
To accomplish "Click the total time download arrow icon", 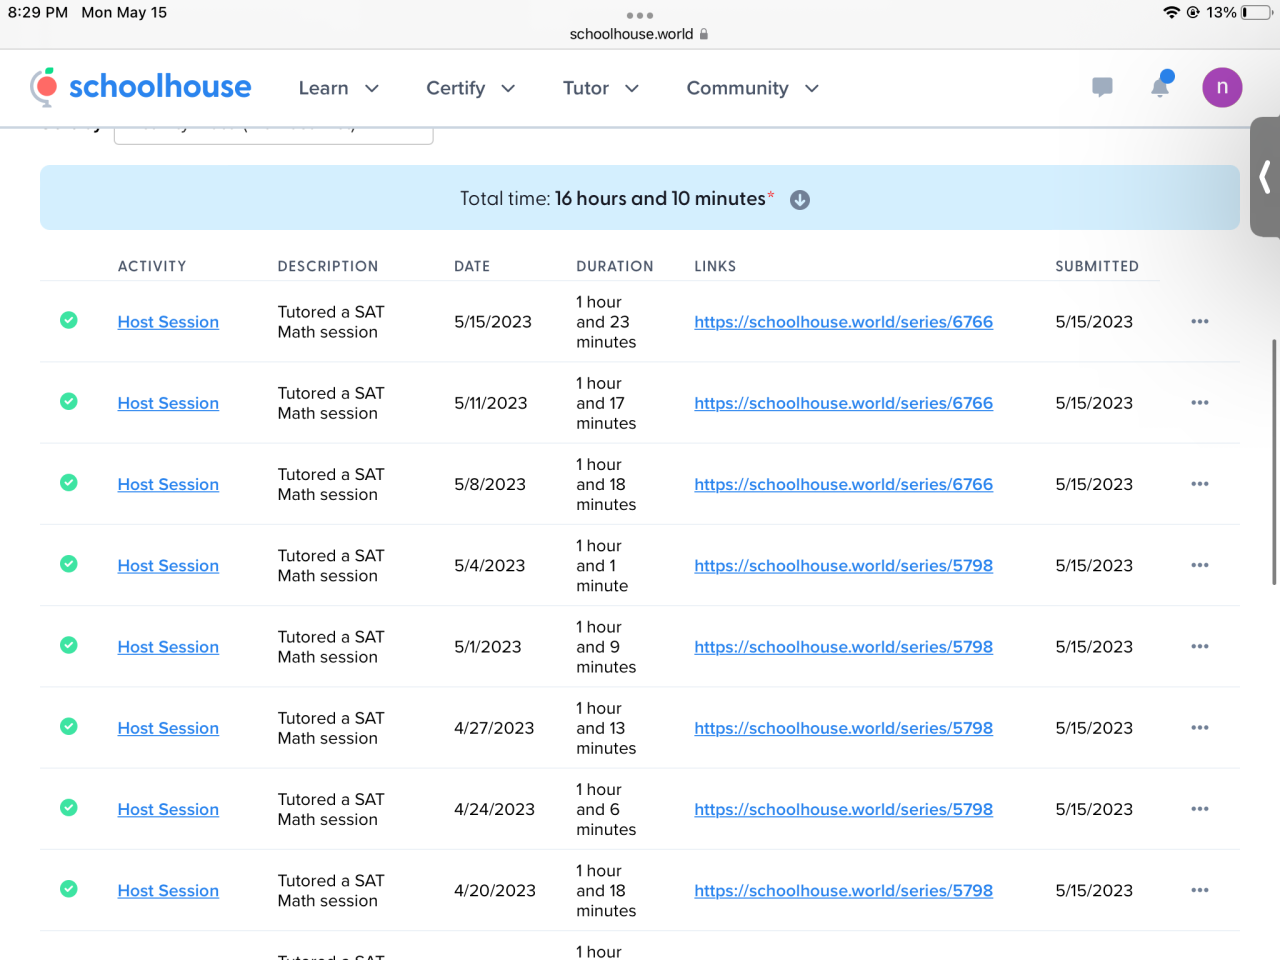I will click(x=800, y=200).
